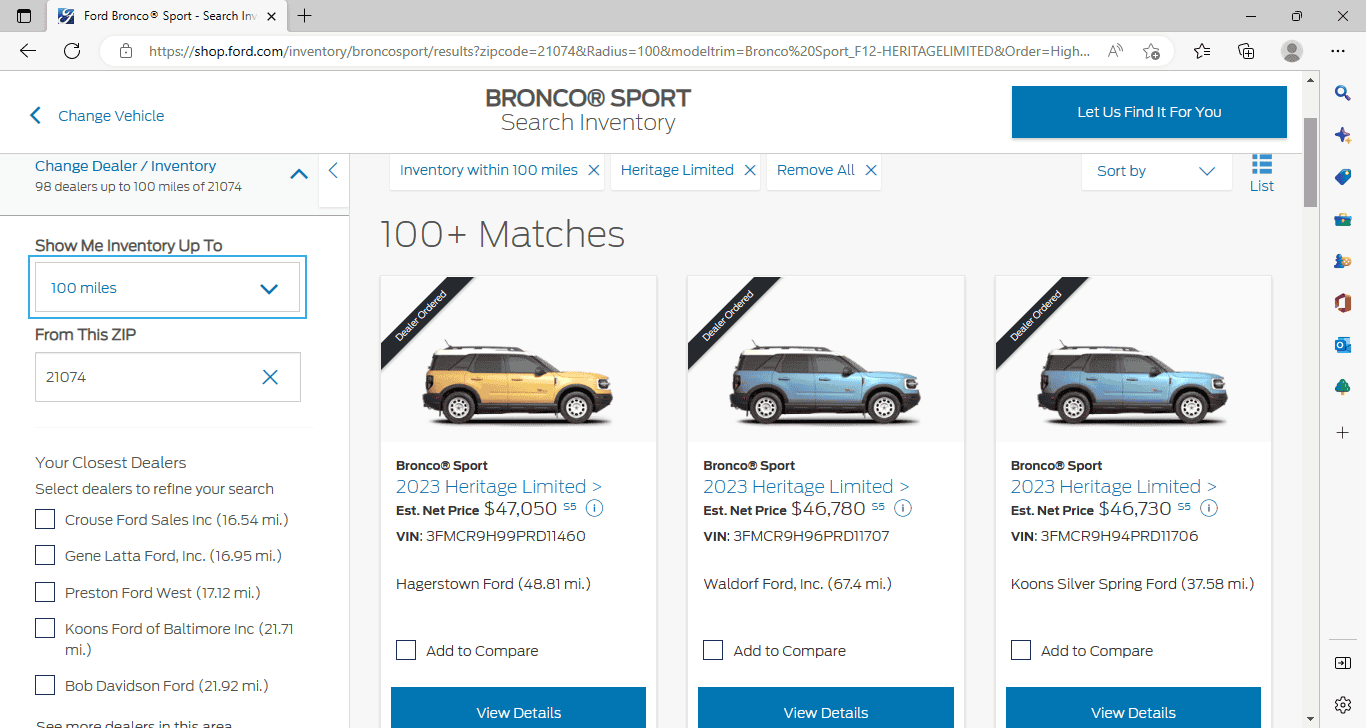Viewport: 1366px width, 728px height.
Task: Switch to List view icon
Action: [1261, 172]
